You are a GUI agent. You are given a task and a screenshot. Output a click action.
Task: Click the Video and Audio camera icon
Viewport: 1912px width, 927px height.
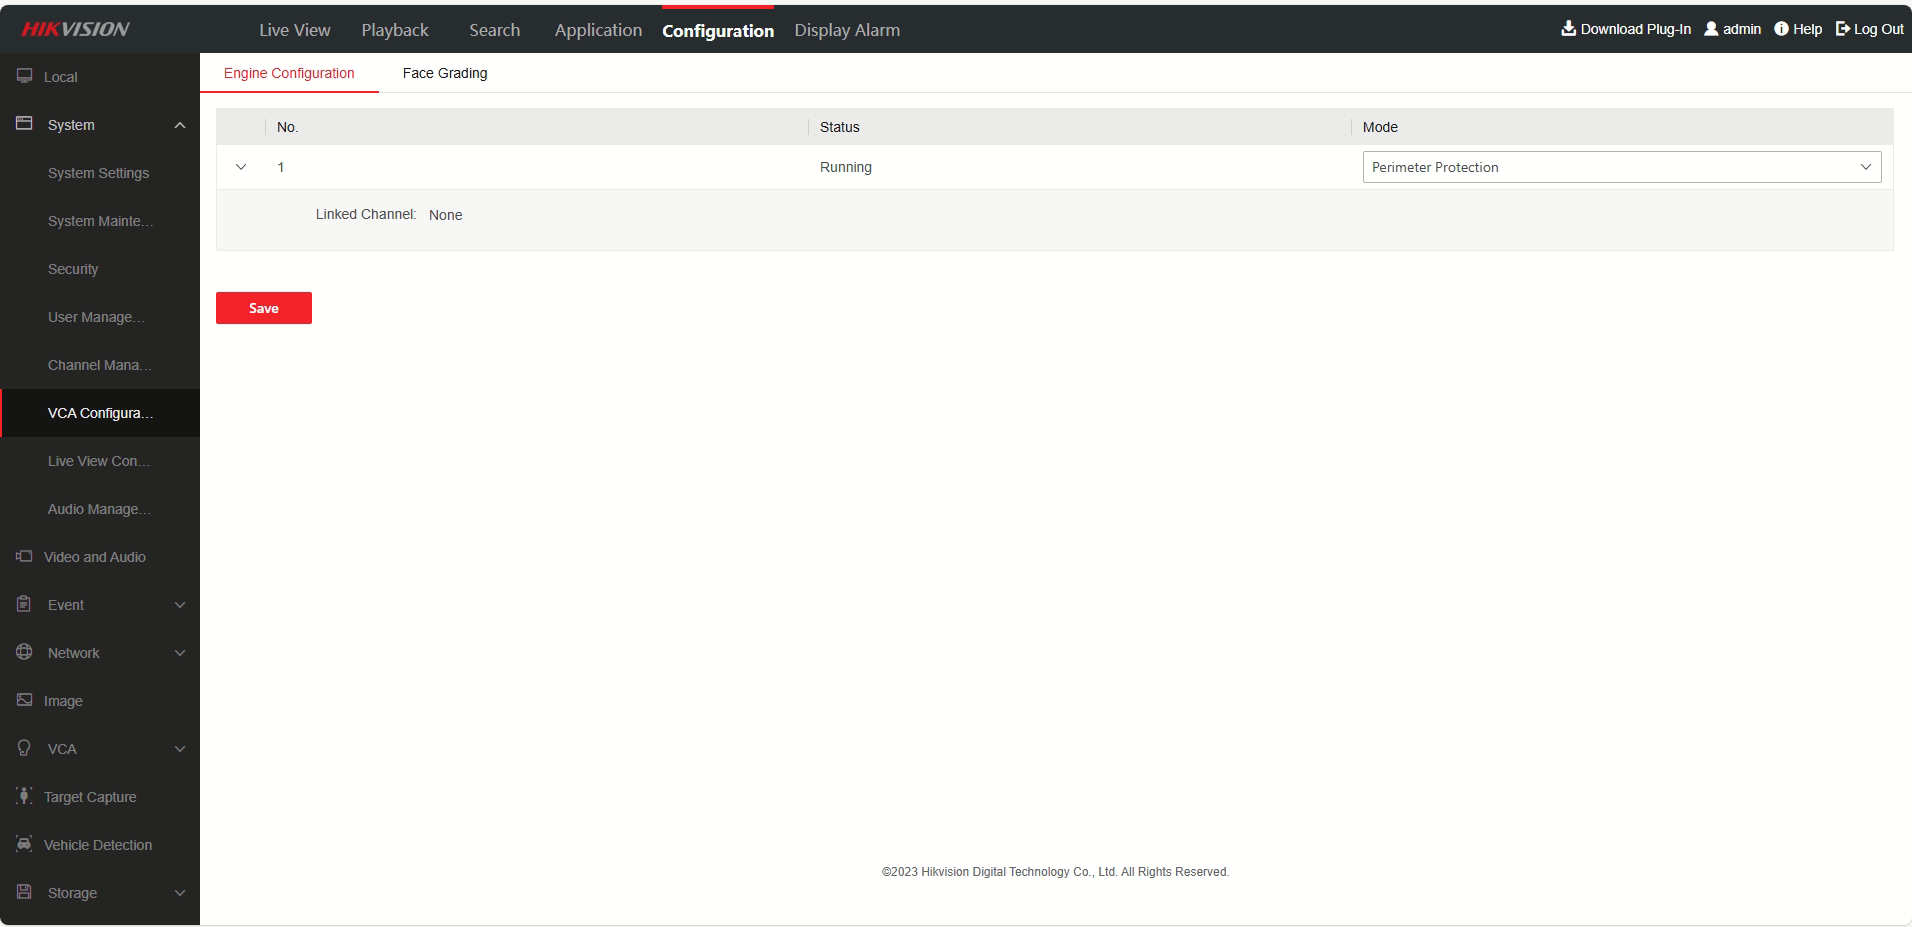(24, 557)
